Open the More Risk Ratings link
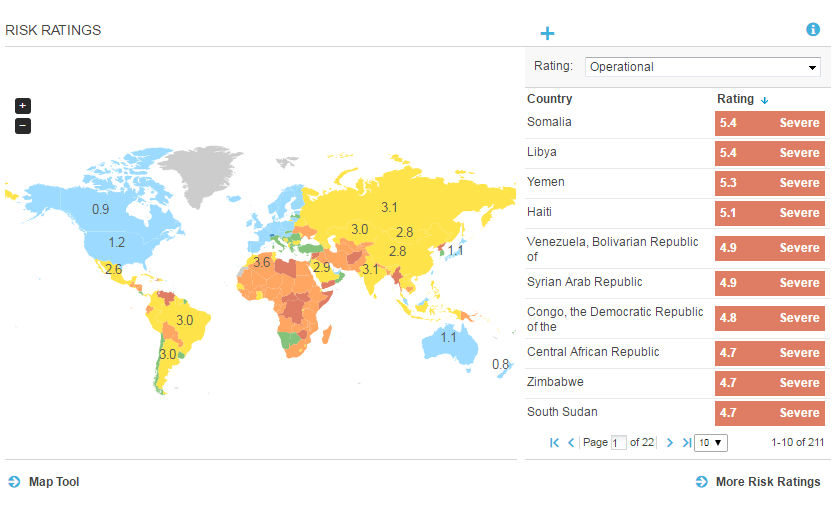 point(767,482)
